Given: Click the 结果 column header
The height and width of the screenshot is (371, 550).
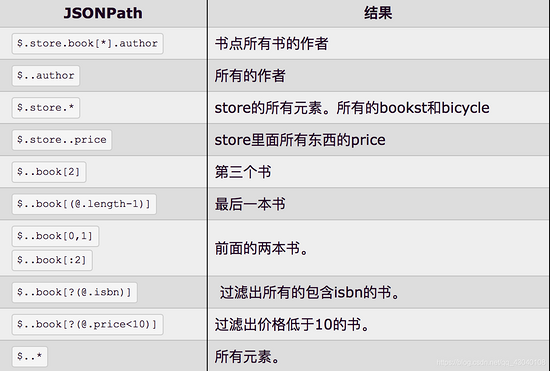Looking at the screenshot, I should pos(378,13).
